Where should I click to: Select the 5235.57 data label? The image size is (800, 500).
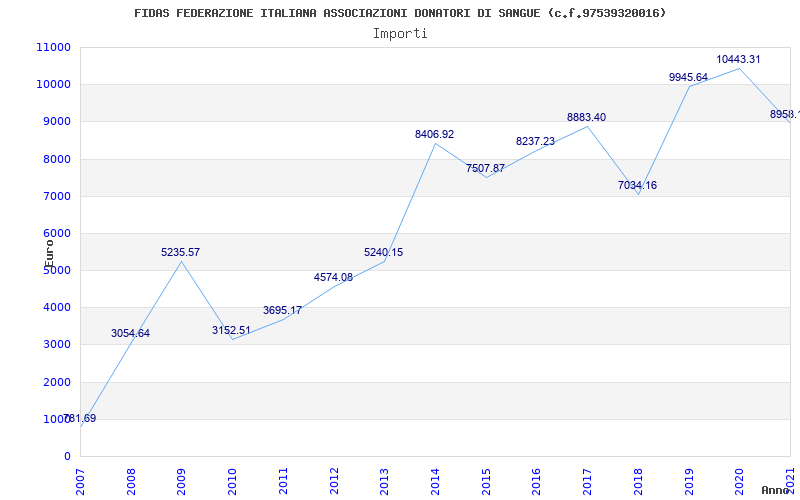pos(180,253)
